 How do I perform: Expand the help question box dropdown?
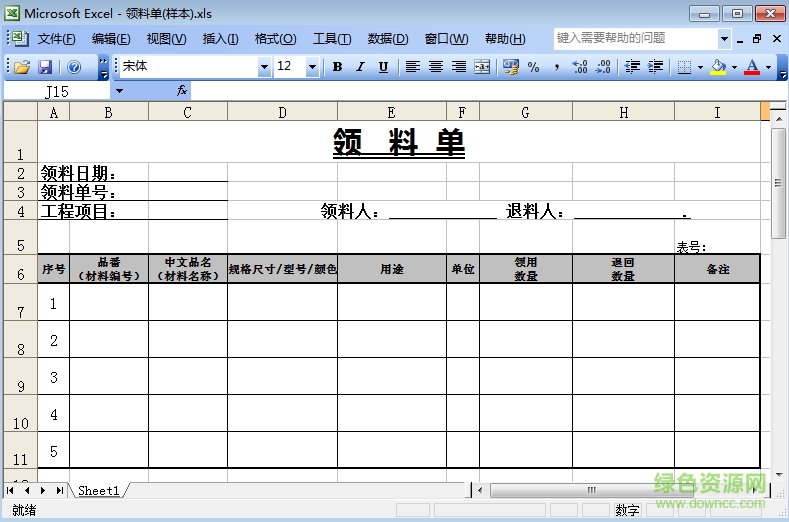tap(724, 38)
